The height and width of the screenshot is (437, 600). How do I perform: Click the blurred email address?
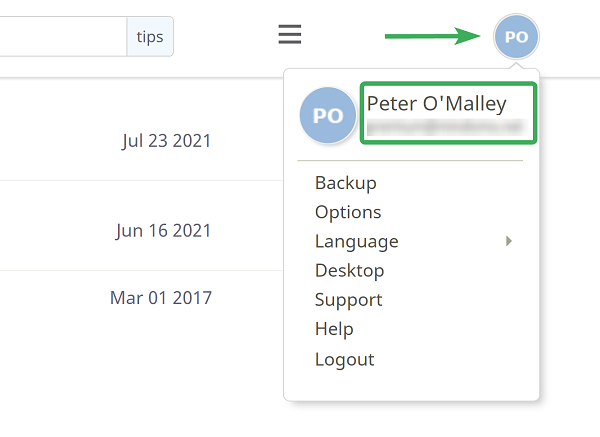pyautogui.click(x=445, y=127)
